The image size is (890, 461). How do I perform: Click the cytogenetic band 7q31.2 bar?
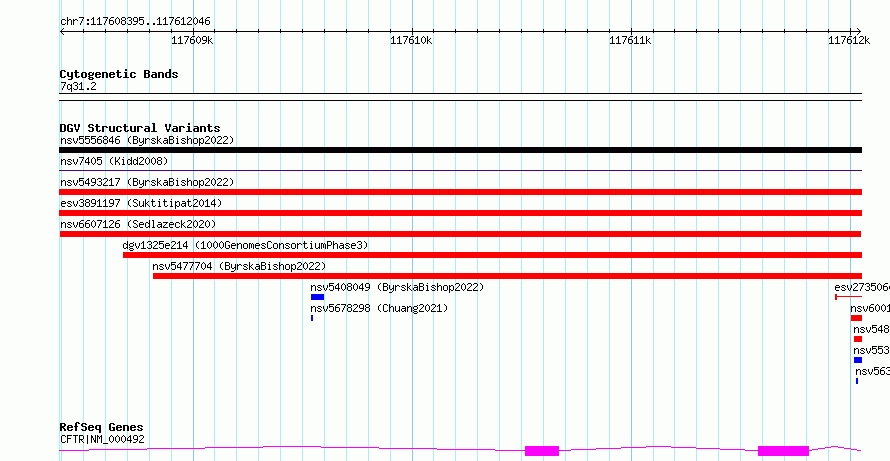pos(460,97)
